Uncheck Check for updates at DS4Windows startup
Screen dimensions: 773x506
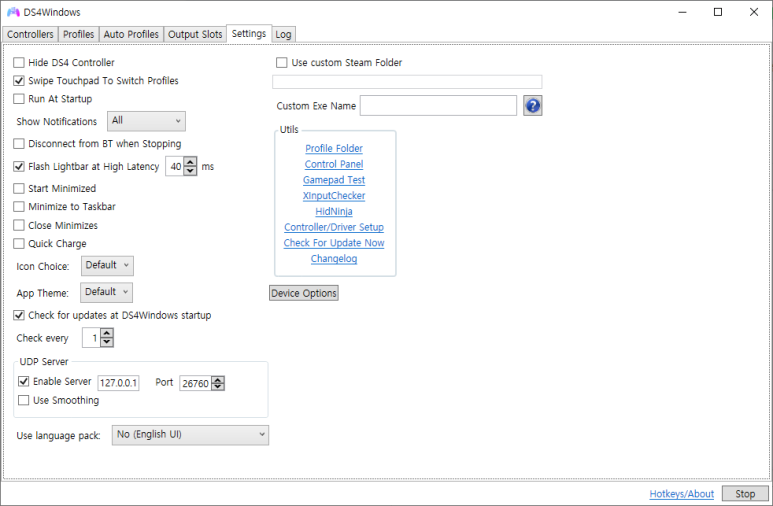(x=19, y=315)
